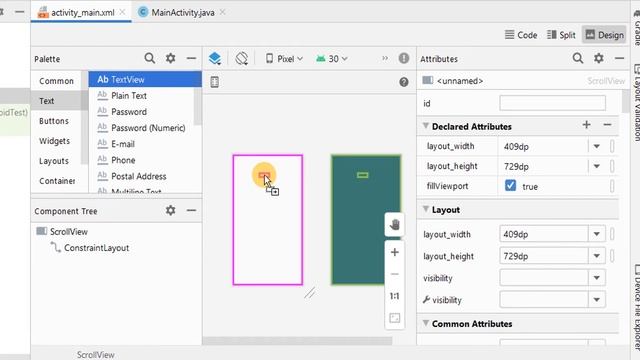
Task: Choose Password palette item
Action: 141,112
